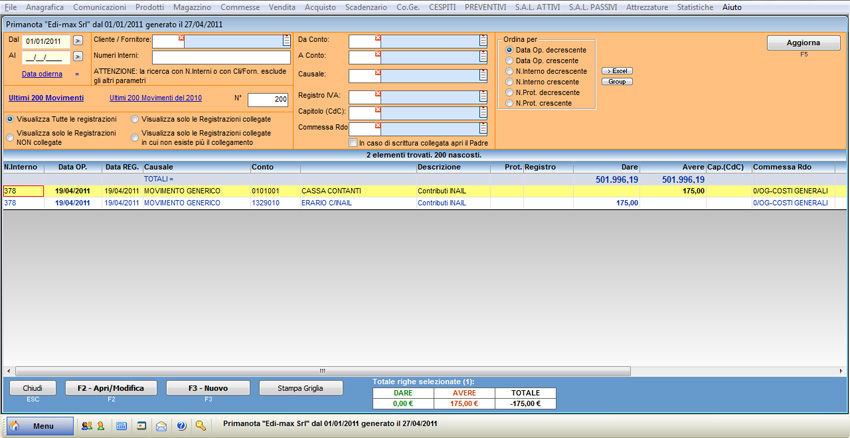The image size is (850, 438).
Task: Click the horizontal scrollbar of the grid
Action: coord(320,371)
